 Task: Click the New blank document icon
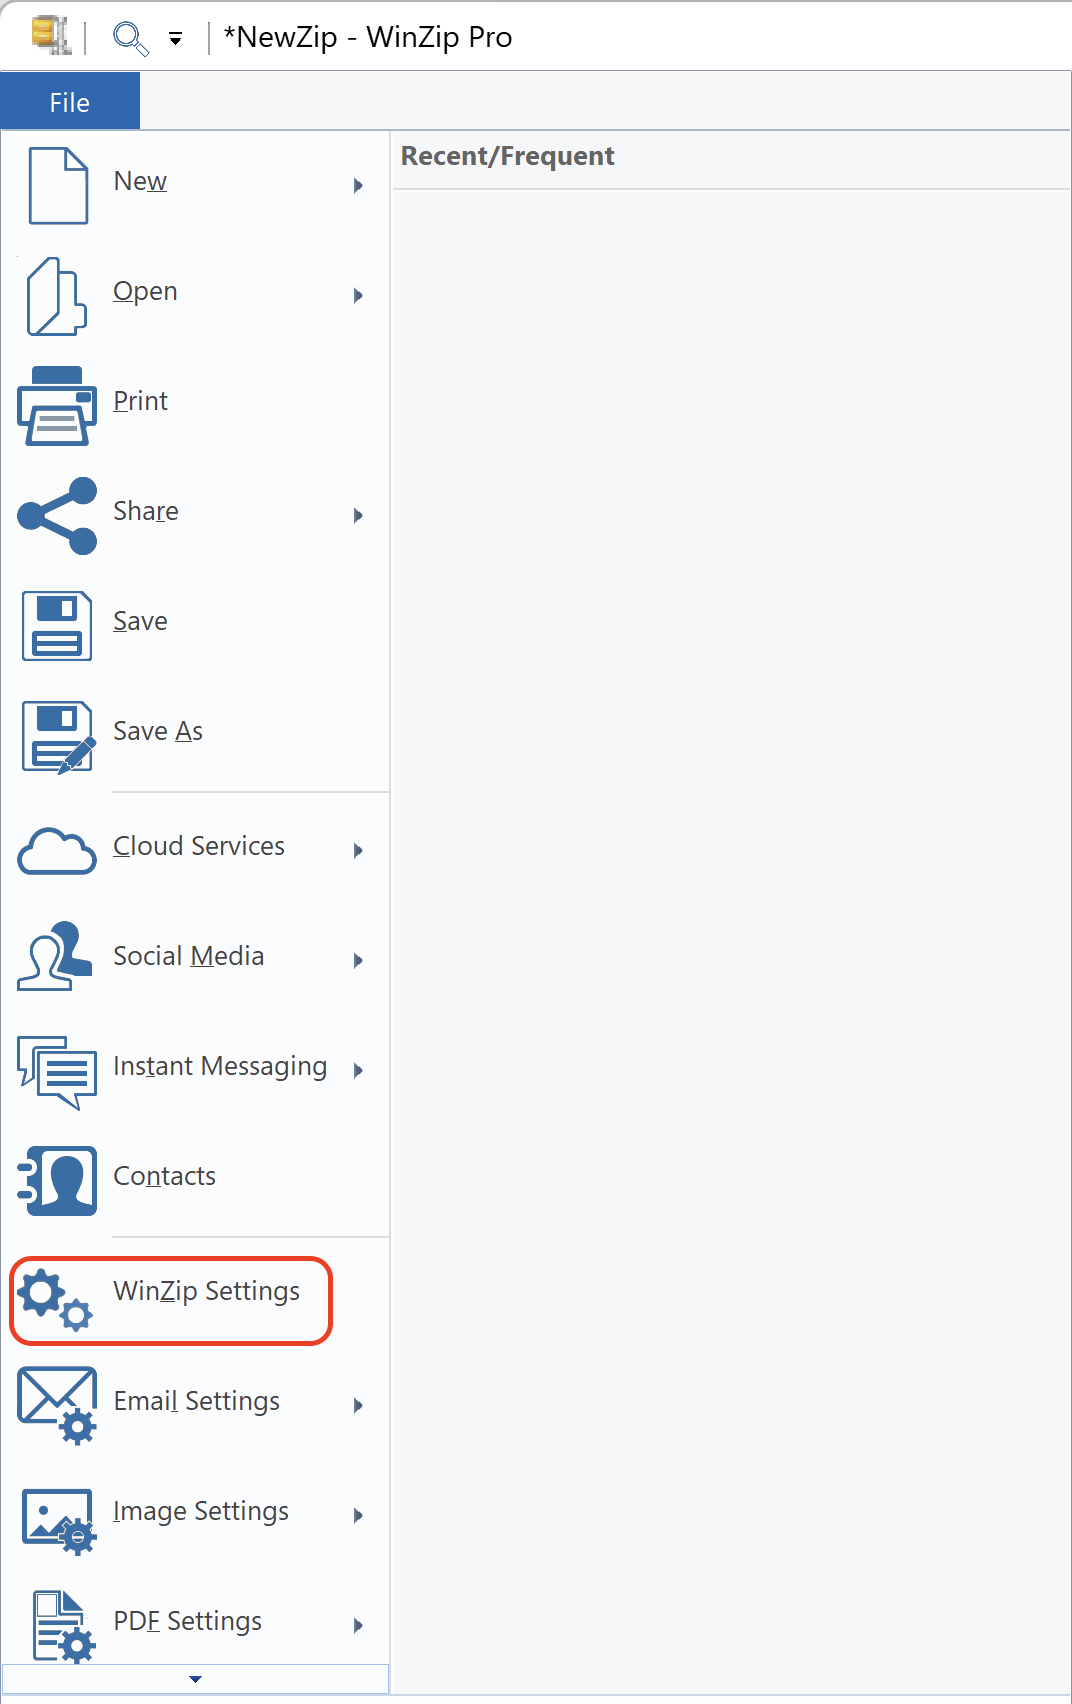tap(57, 185)
